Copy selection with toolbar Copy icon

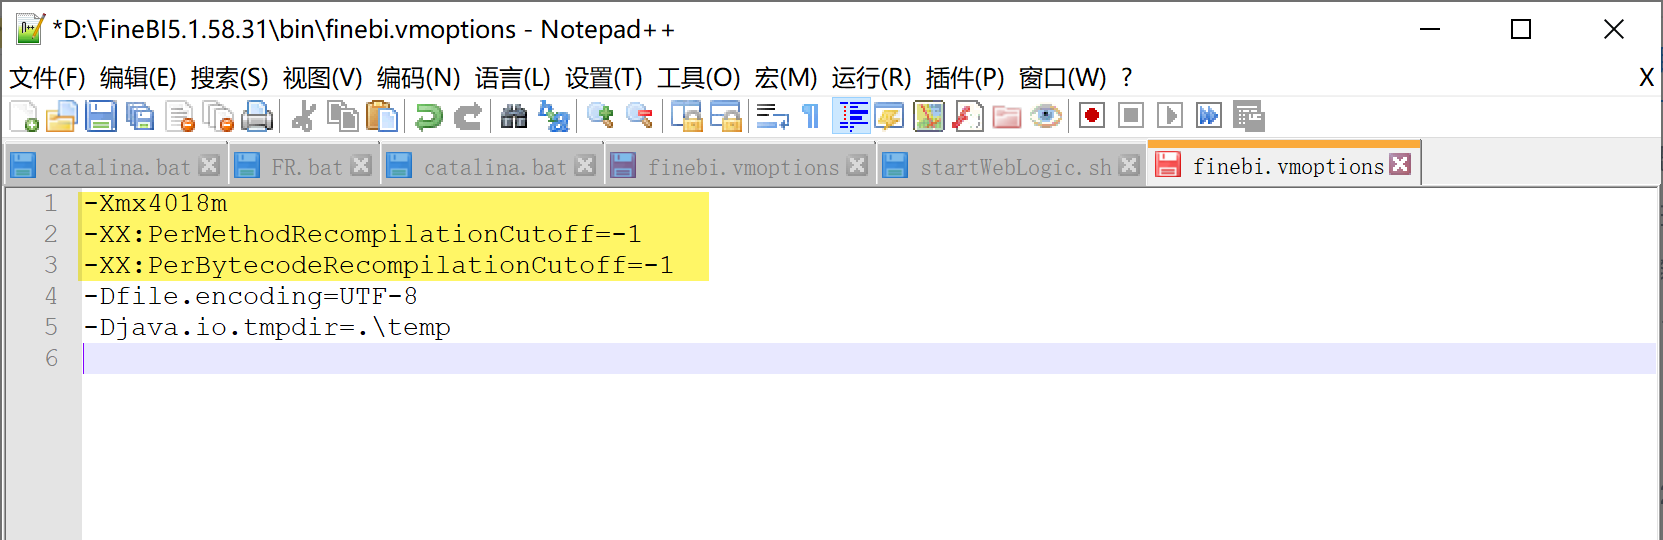click(x=343, y=117)
